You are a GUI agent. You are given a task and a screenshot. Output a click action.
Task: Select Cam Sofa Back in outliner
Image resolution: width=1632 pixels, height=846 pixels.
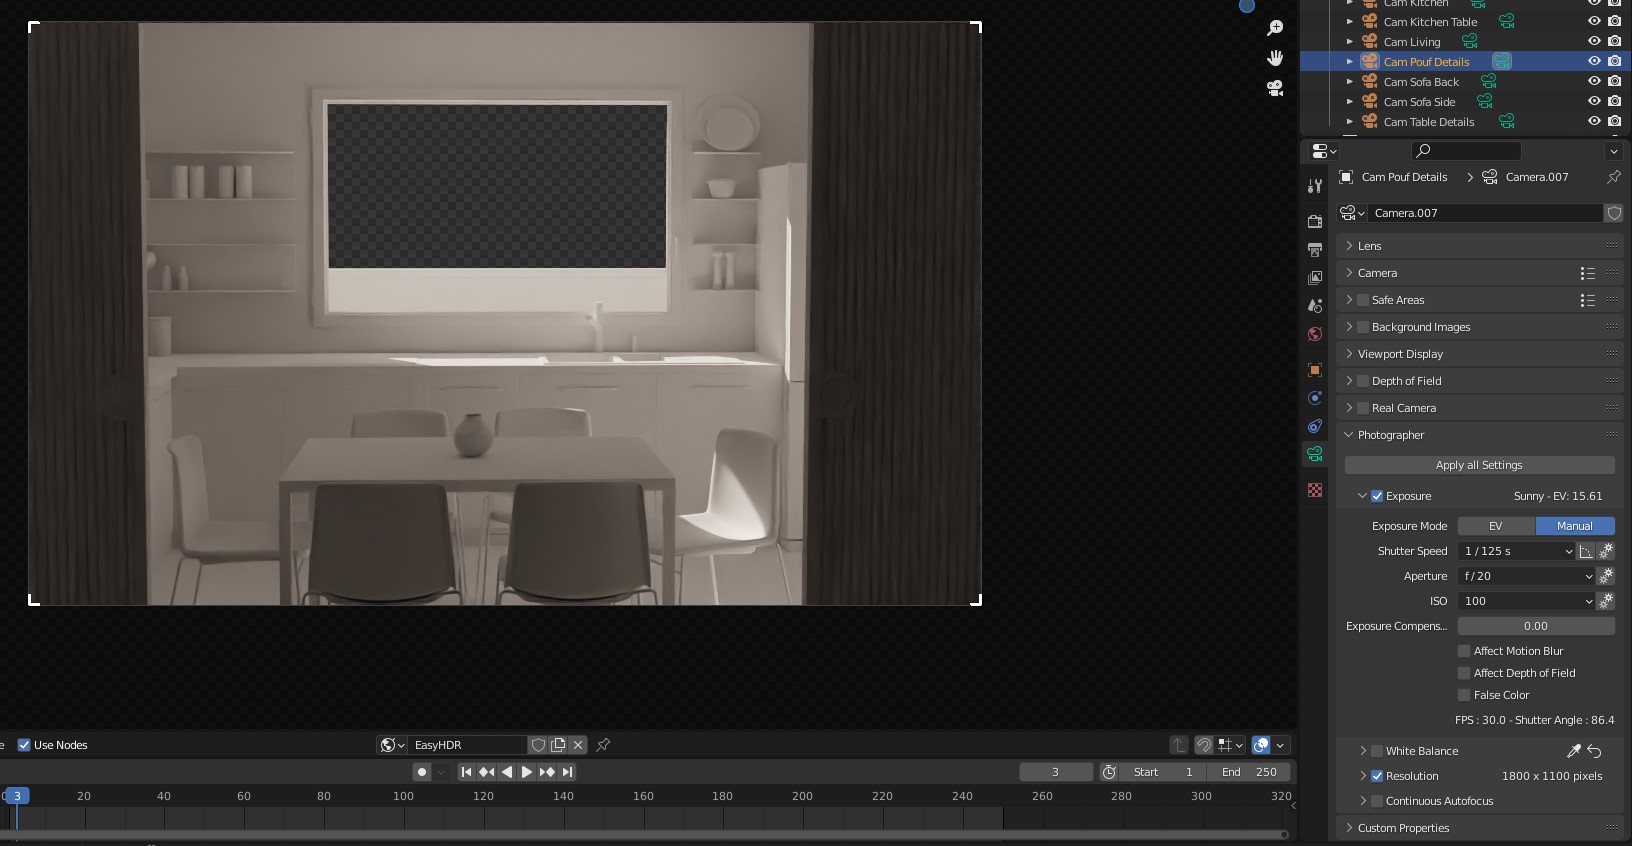[x=1421, y=82]
